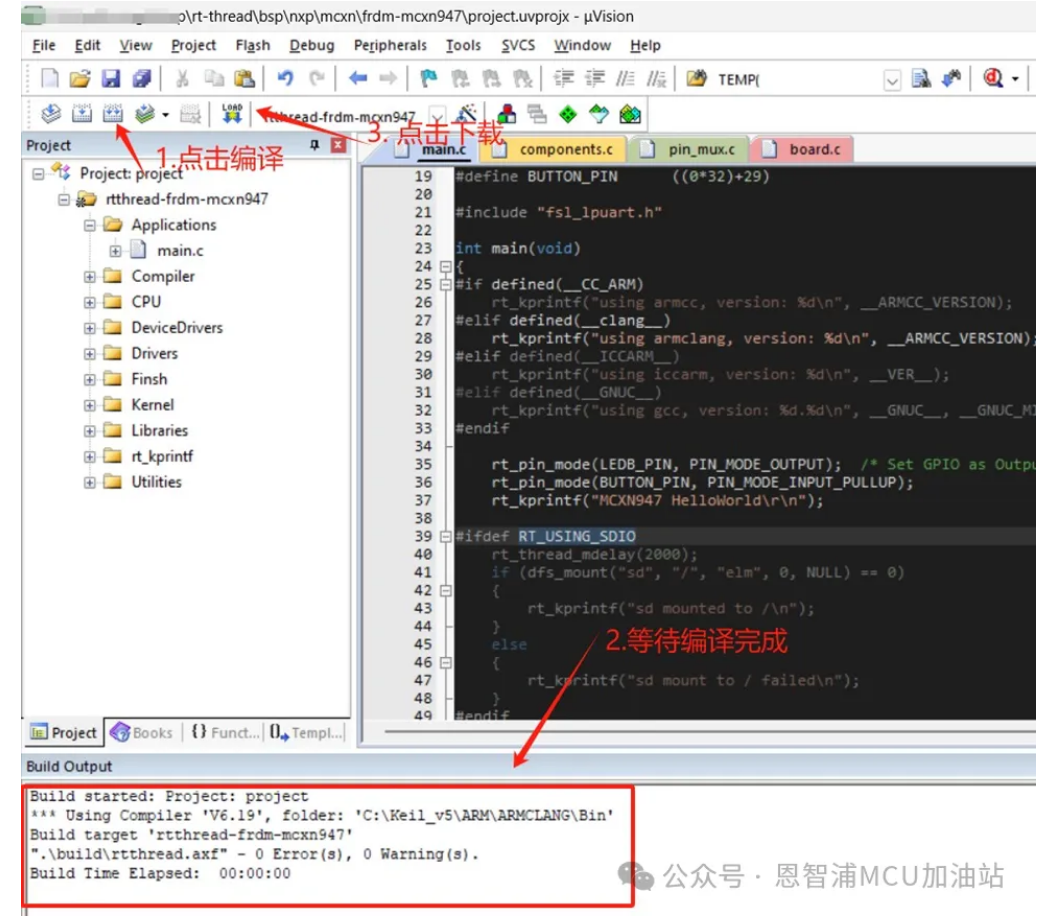
Task: Open the Peripherals menu
Action: click(x=390, y=46)
